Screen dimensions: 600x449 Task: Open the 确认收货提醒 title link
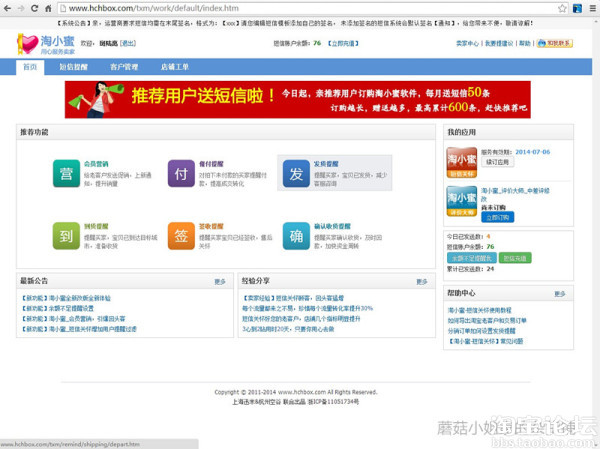click(x=332, y=226)
